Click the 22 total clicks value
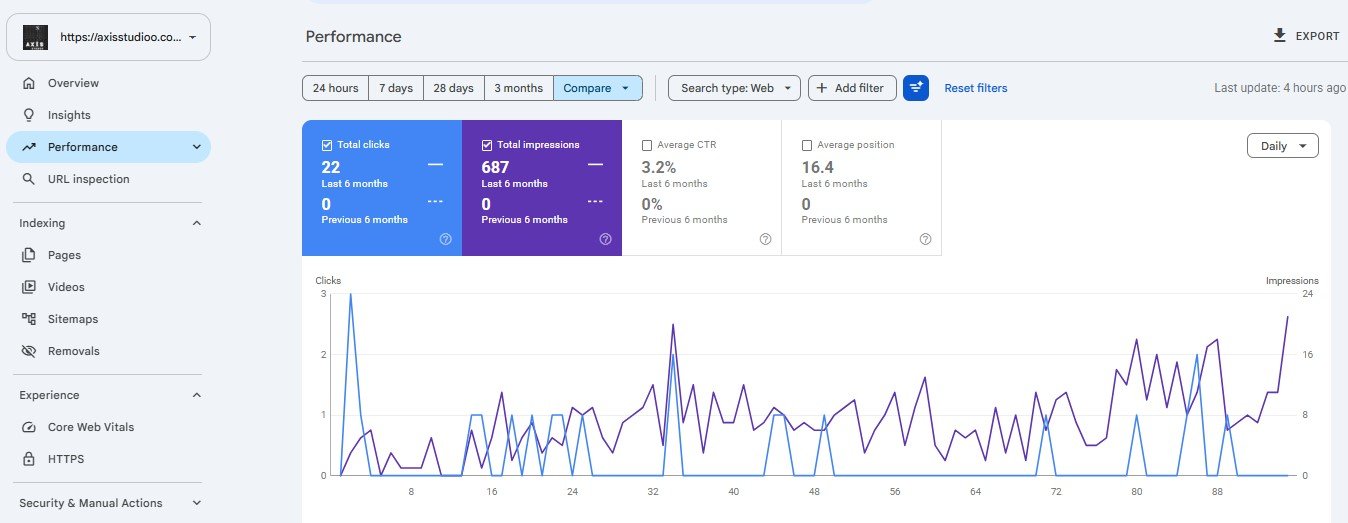This screenshot has width=1348, height=523. tap(331, 167)
